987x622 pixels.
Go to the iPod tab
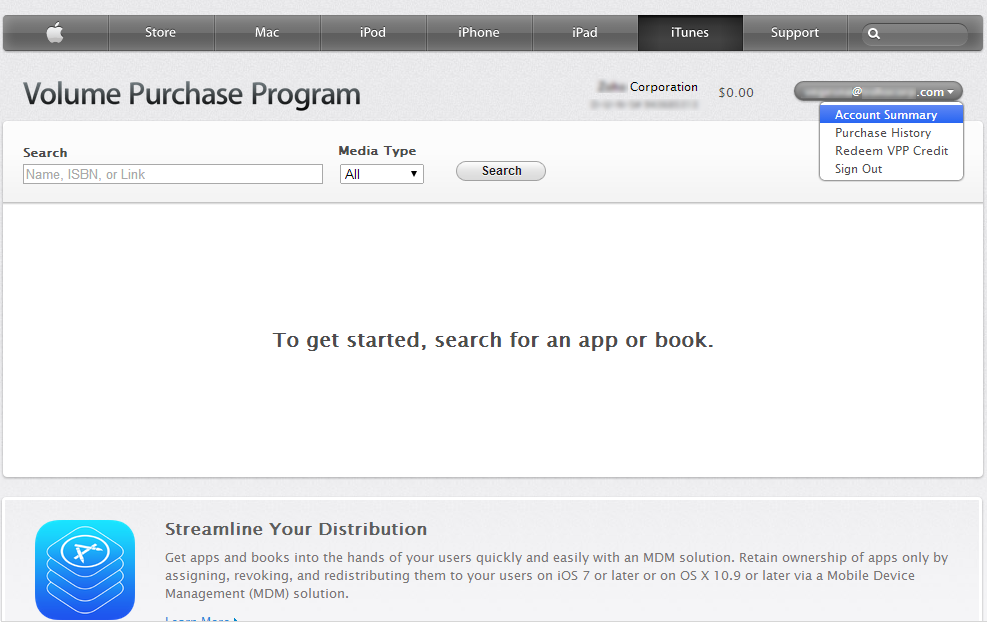(373, 33)
